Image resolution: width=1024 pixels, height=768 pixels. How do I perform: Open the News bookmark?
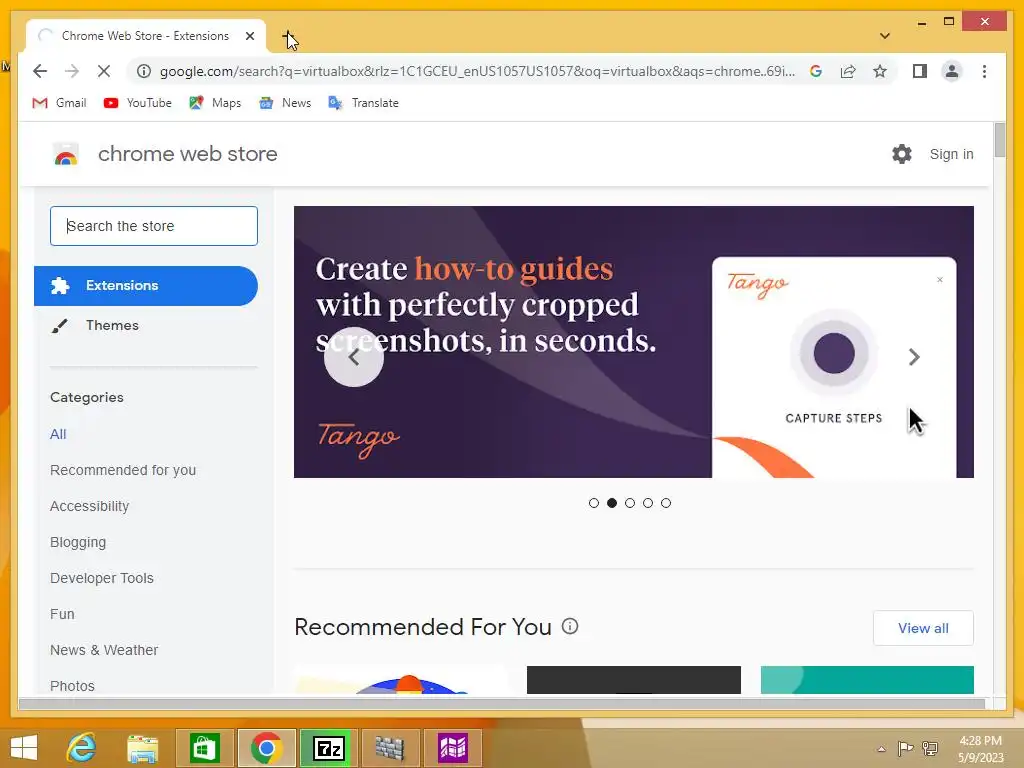(285, 103)
